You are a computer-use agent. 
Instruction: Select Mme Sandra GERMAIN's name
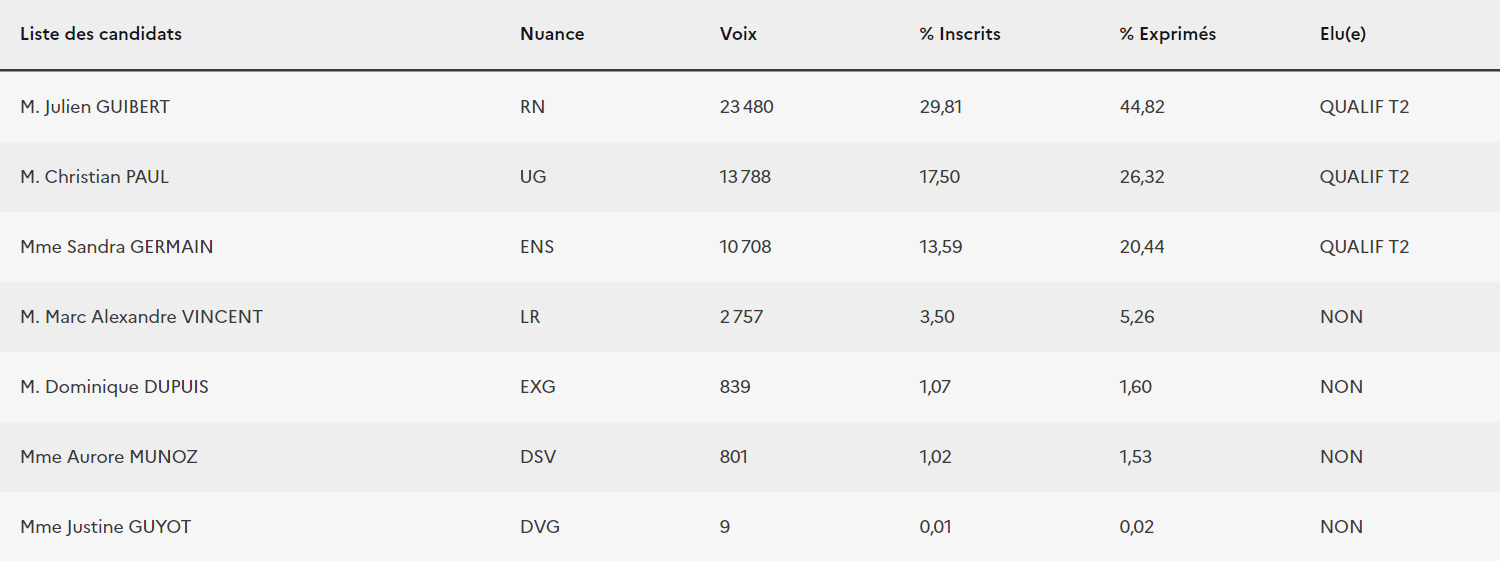[117, 247]
